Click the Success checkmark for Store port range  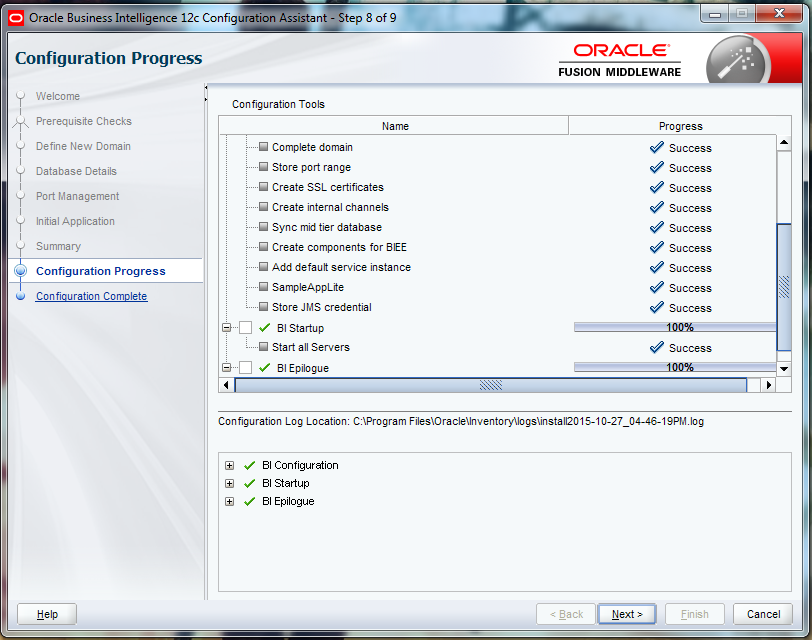[657, 168]
